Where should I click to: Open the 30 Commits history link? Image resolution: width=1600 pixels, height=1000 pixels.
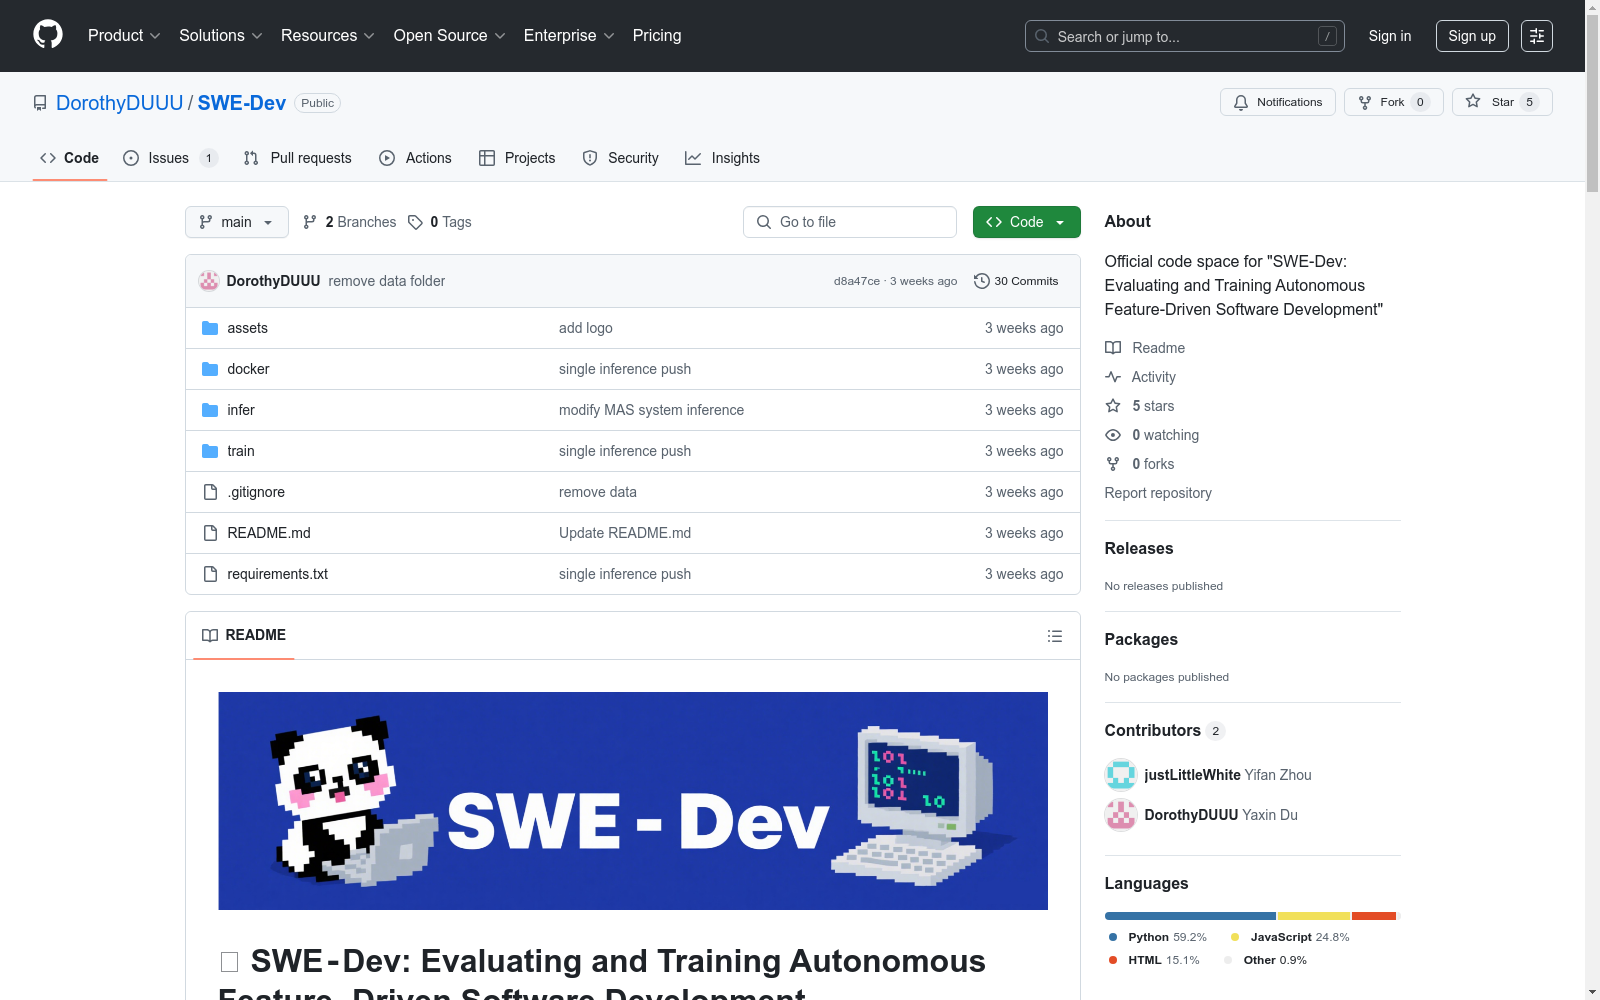pos(1016,281)
